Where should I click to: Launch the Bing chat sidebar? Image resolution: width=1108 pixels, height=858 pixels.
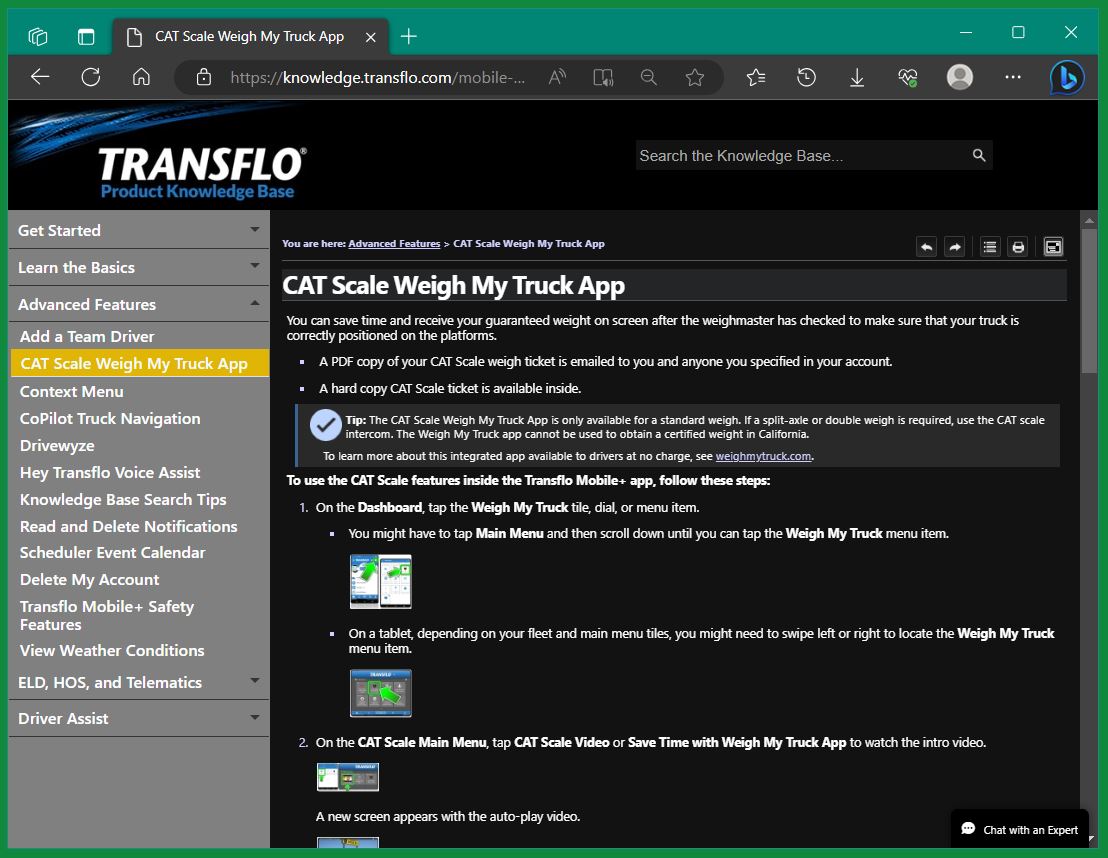pos(1067,77)
